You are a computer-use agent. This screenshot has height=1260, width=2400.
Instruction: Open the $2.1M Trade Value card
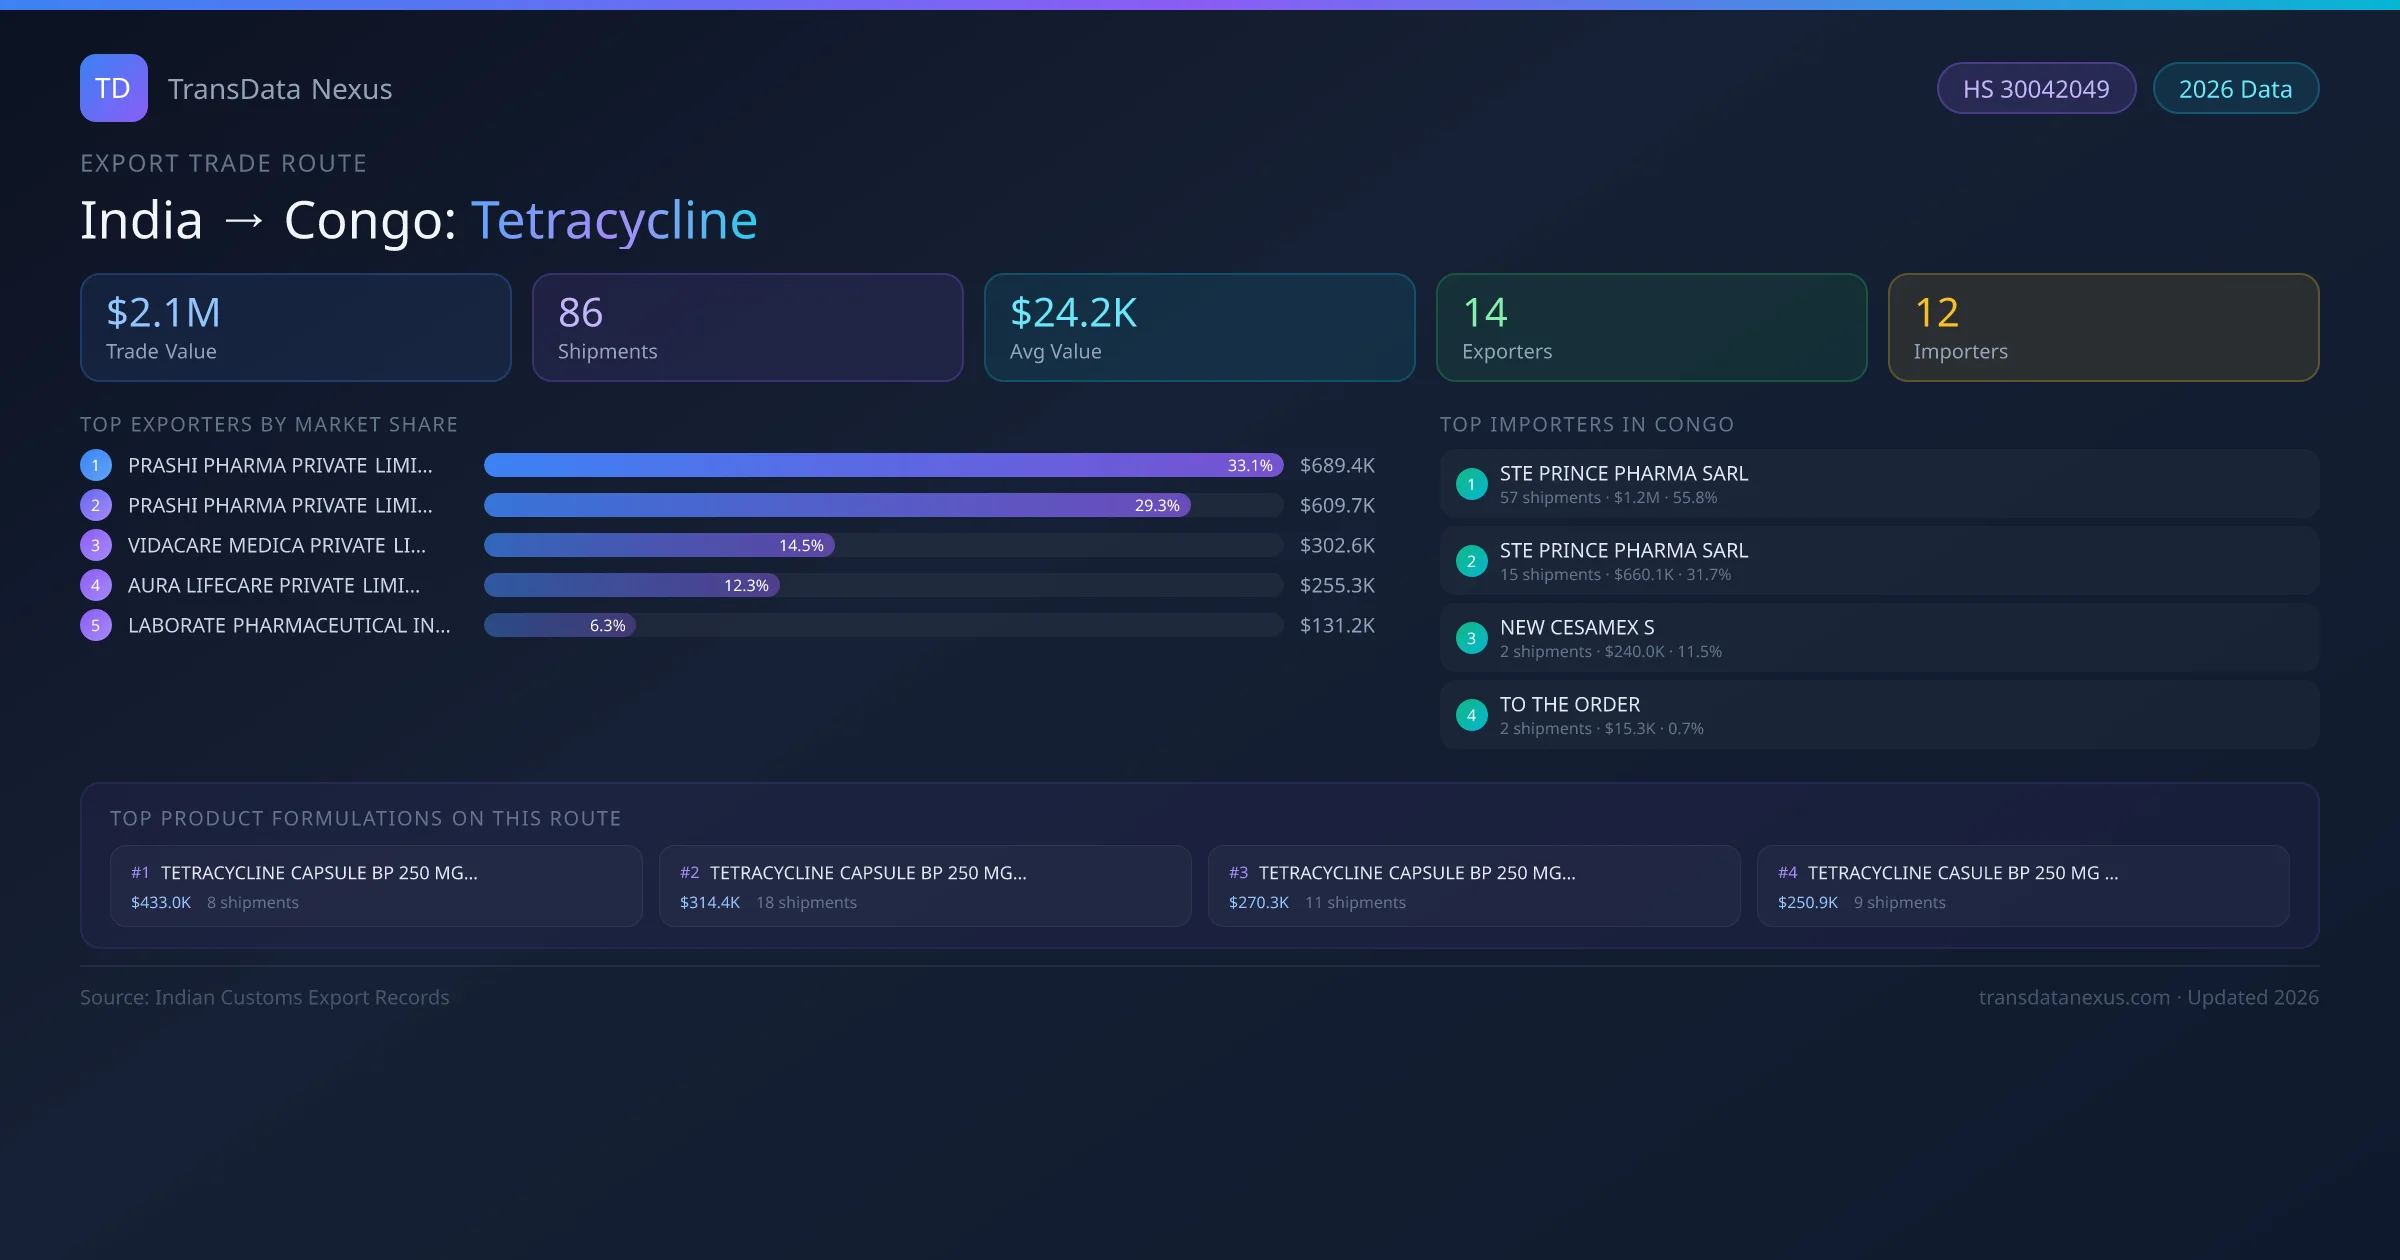coord(295,328)
